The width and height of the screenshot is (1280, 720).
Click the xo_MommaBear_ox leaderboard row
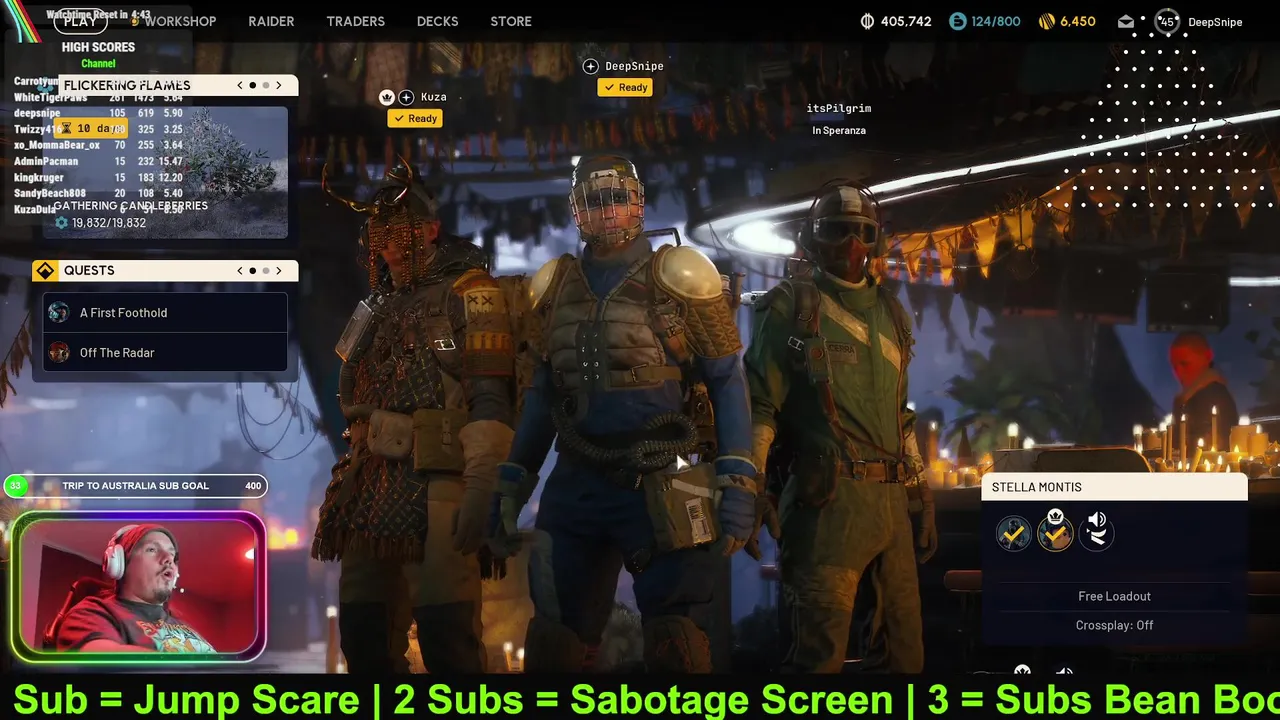click(98, 145)
